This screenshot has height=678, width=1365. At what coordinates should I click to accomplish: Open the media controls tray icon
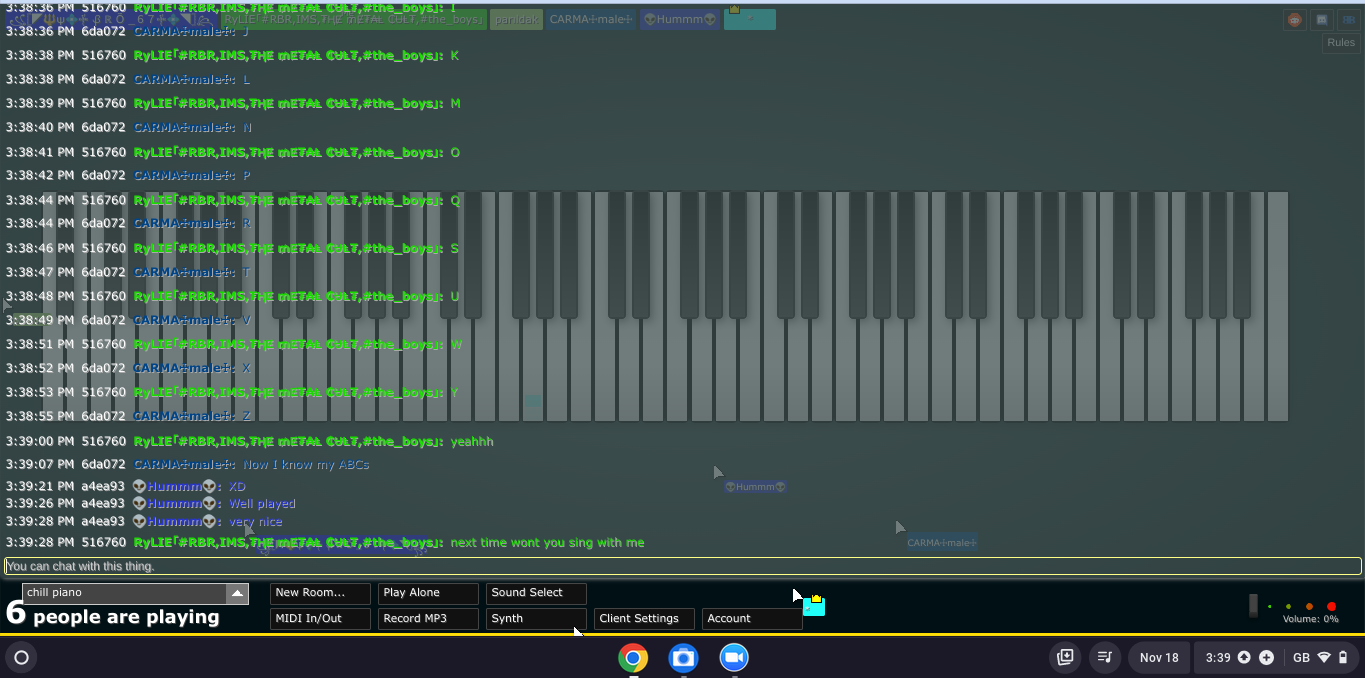1105,657
